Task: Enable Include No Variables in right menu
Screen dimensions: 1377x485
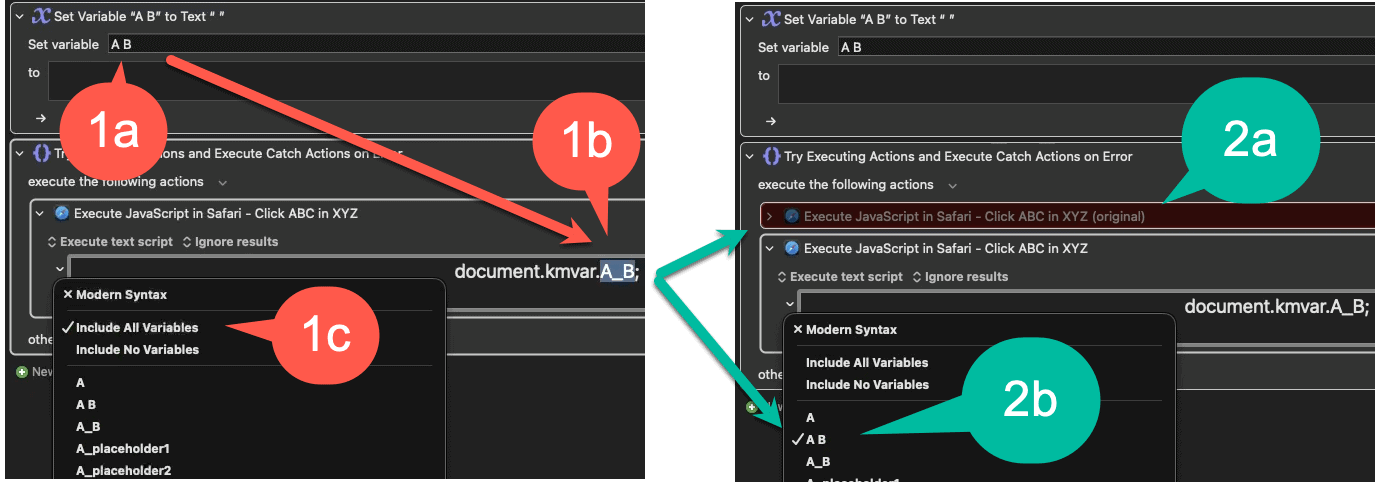Action: 867,384
